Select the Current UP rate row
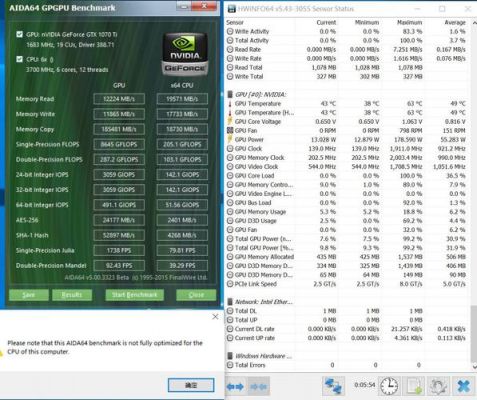Image resolution: width=477 pixels, height=400 pixels. pos(346,338)
